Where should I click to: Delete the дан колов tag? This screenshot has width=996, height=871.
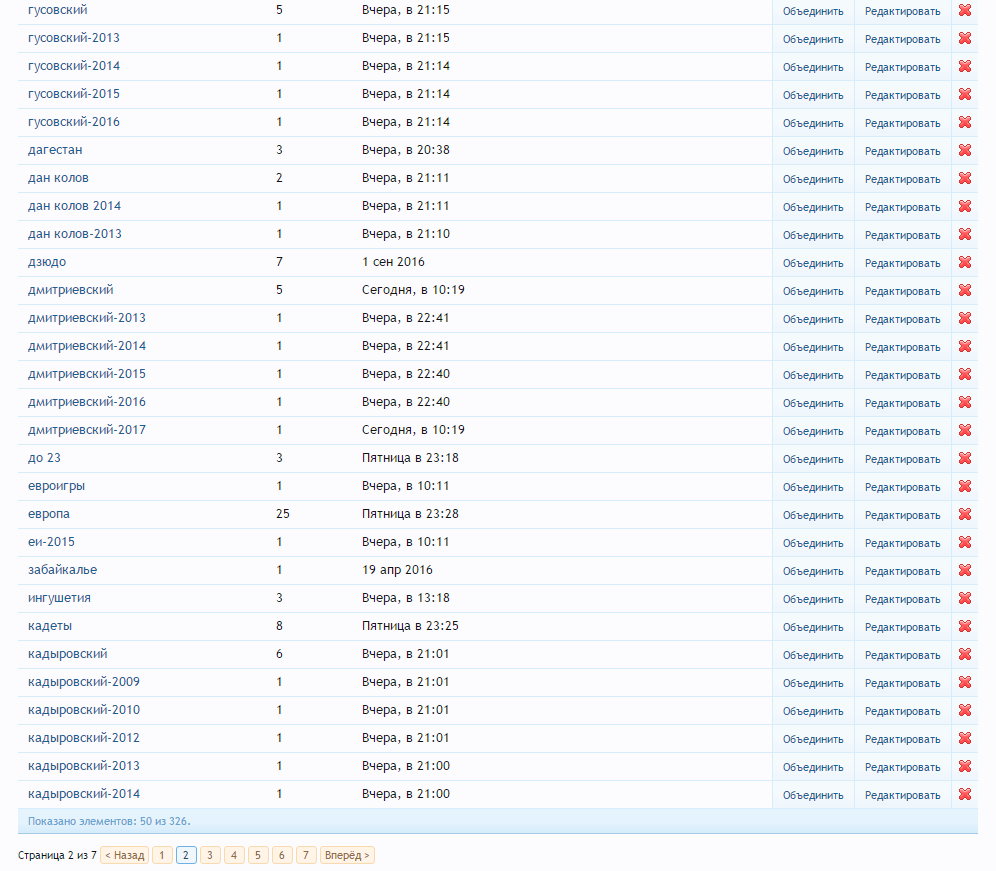pyautogui.click(x=965, y=178)
